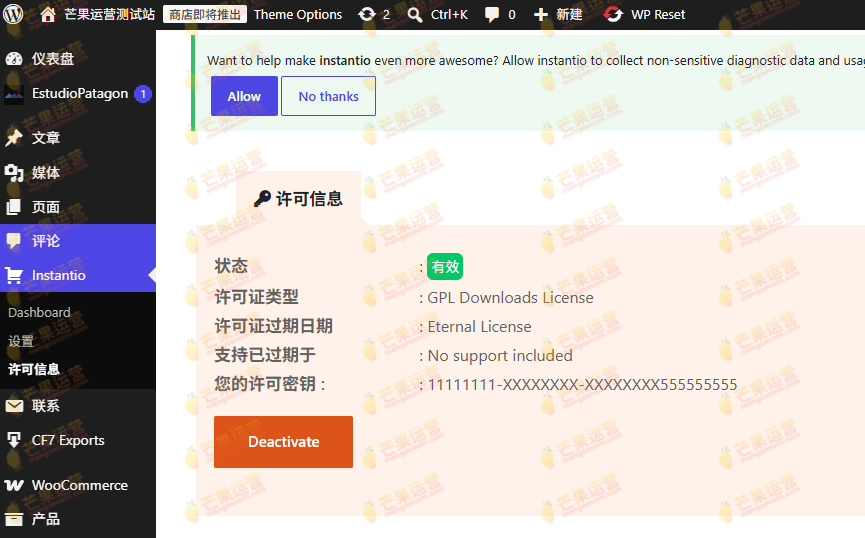Click the 仪表盘 dashboard gauge icon
This screenshot has width=865, height=538.
[x=14, y=58]
